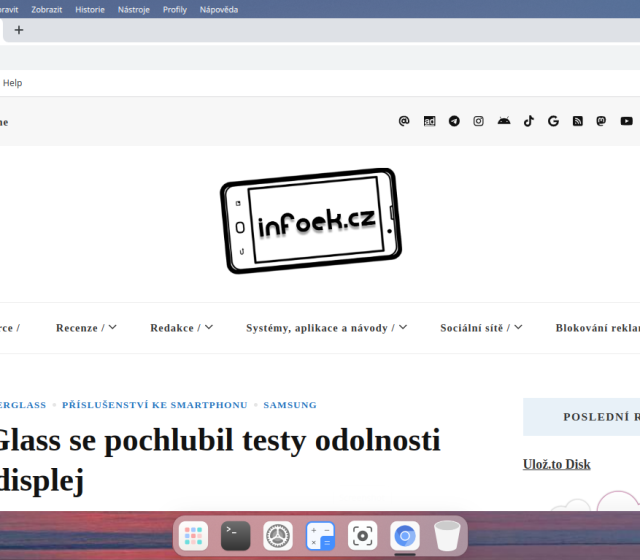Click the YouTube icon in header
The image size is (640, 560).
click(x=627, y=121)
